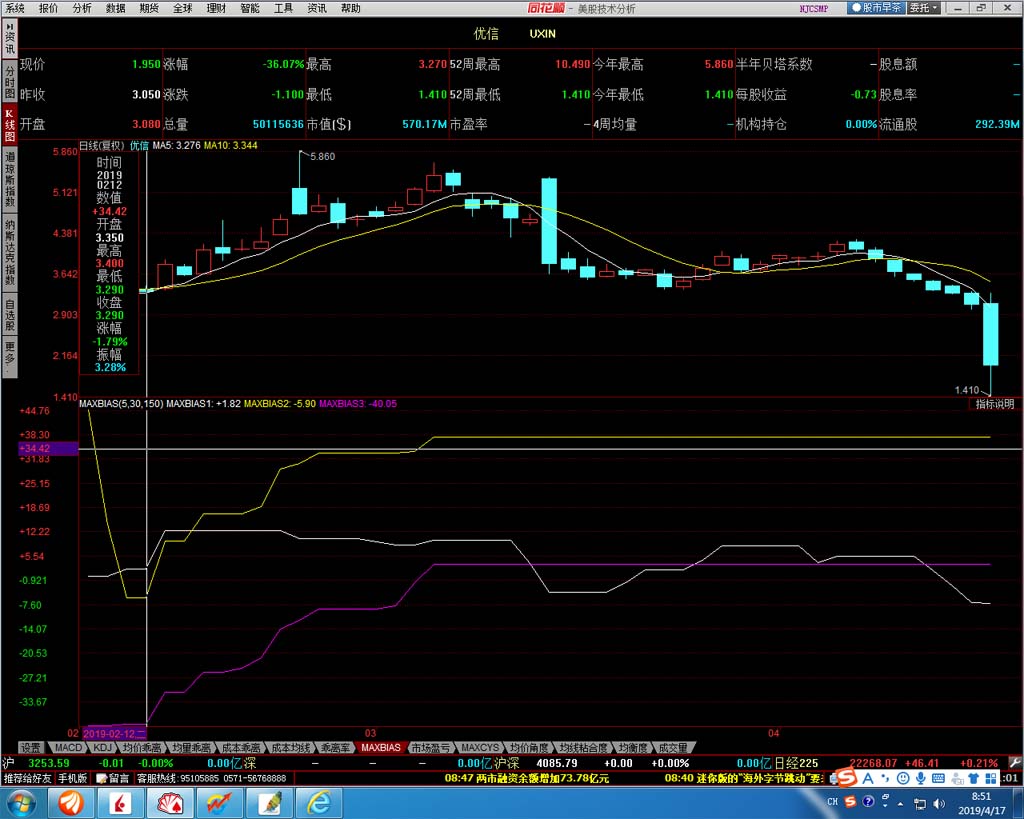Open the 帮助 menu
1024x819 pixels.
351,8
